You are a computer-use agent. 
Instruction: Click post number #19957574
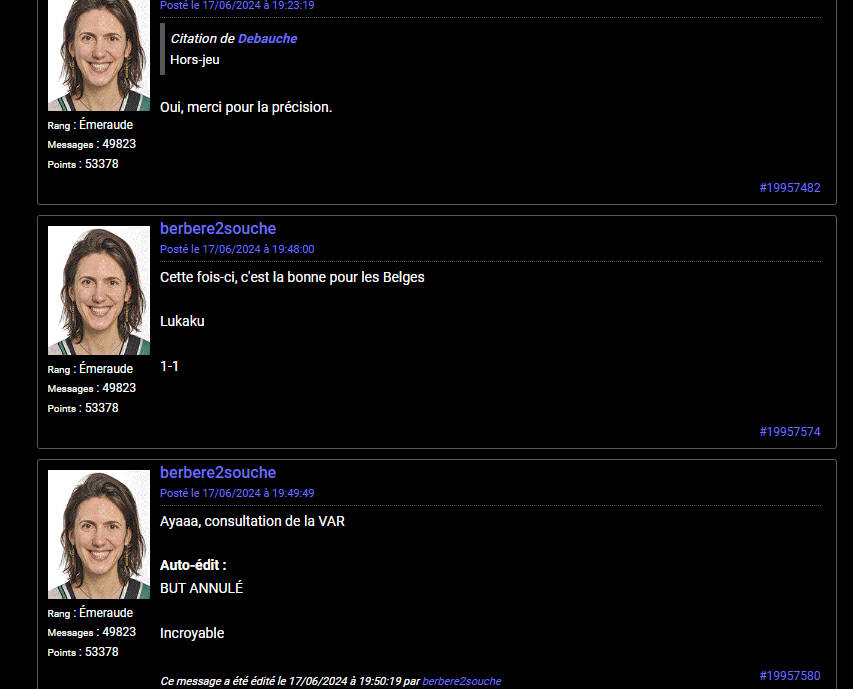tap(790, 432)
